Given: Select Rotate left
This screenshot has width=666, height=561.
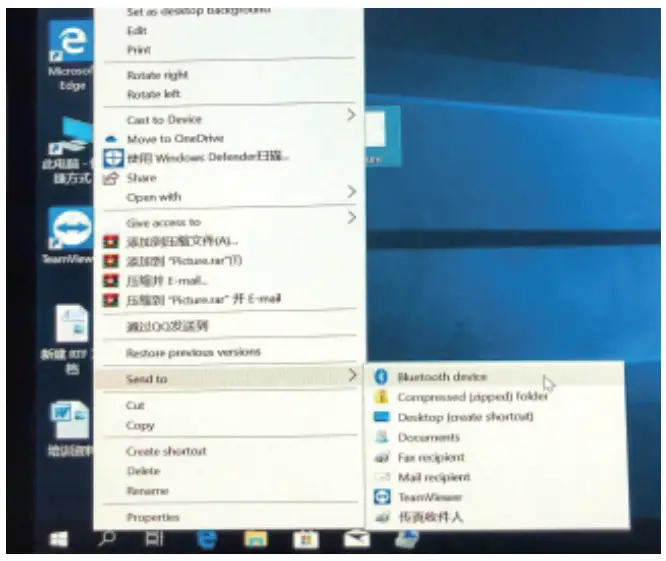Looking at the screenshot, I should point(153,94).
